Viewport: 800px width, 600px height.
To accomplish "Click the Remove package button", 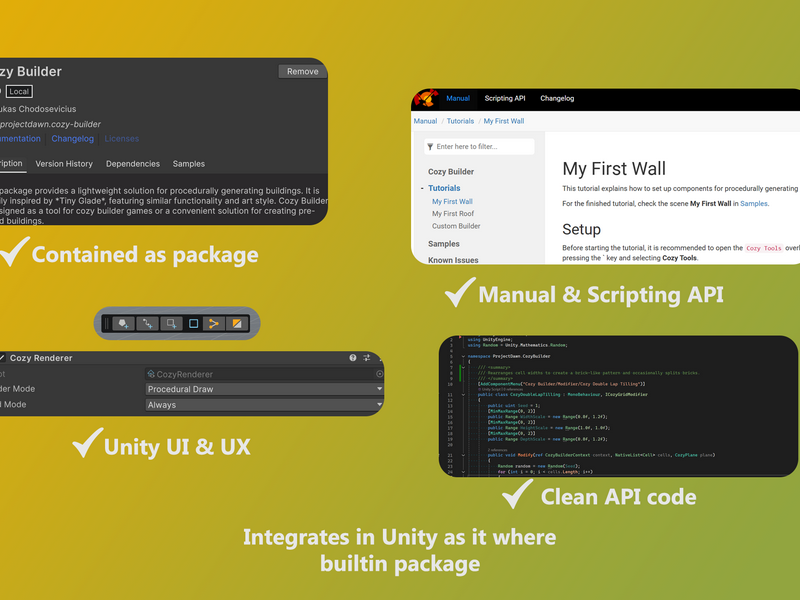I will 303,71.
